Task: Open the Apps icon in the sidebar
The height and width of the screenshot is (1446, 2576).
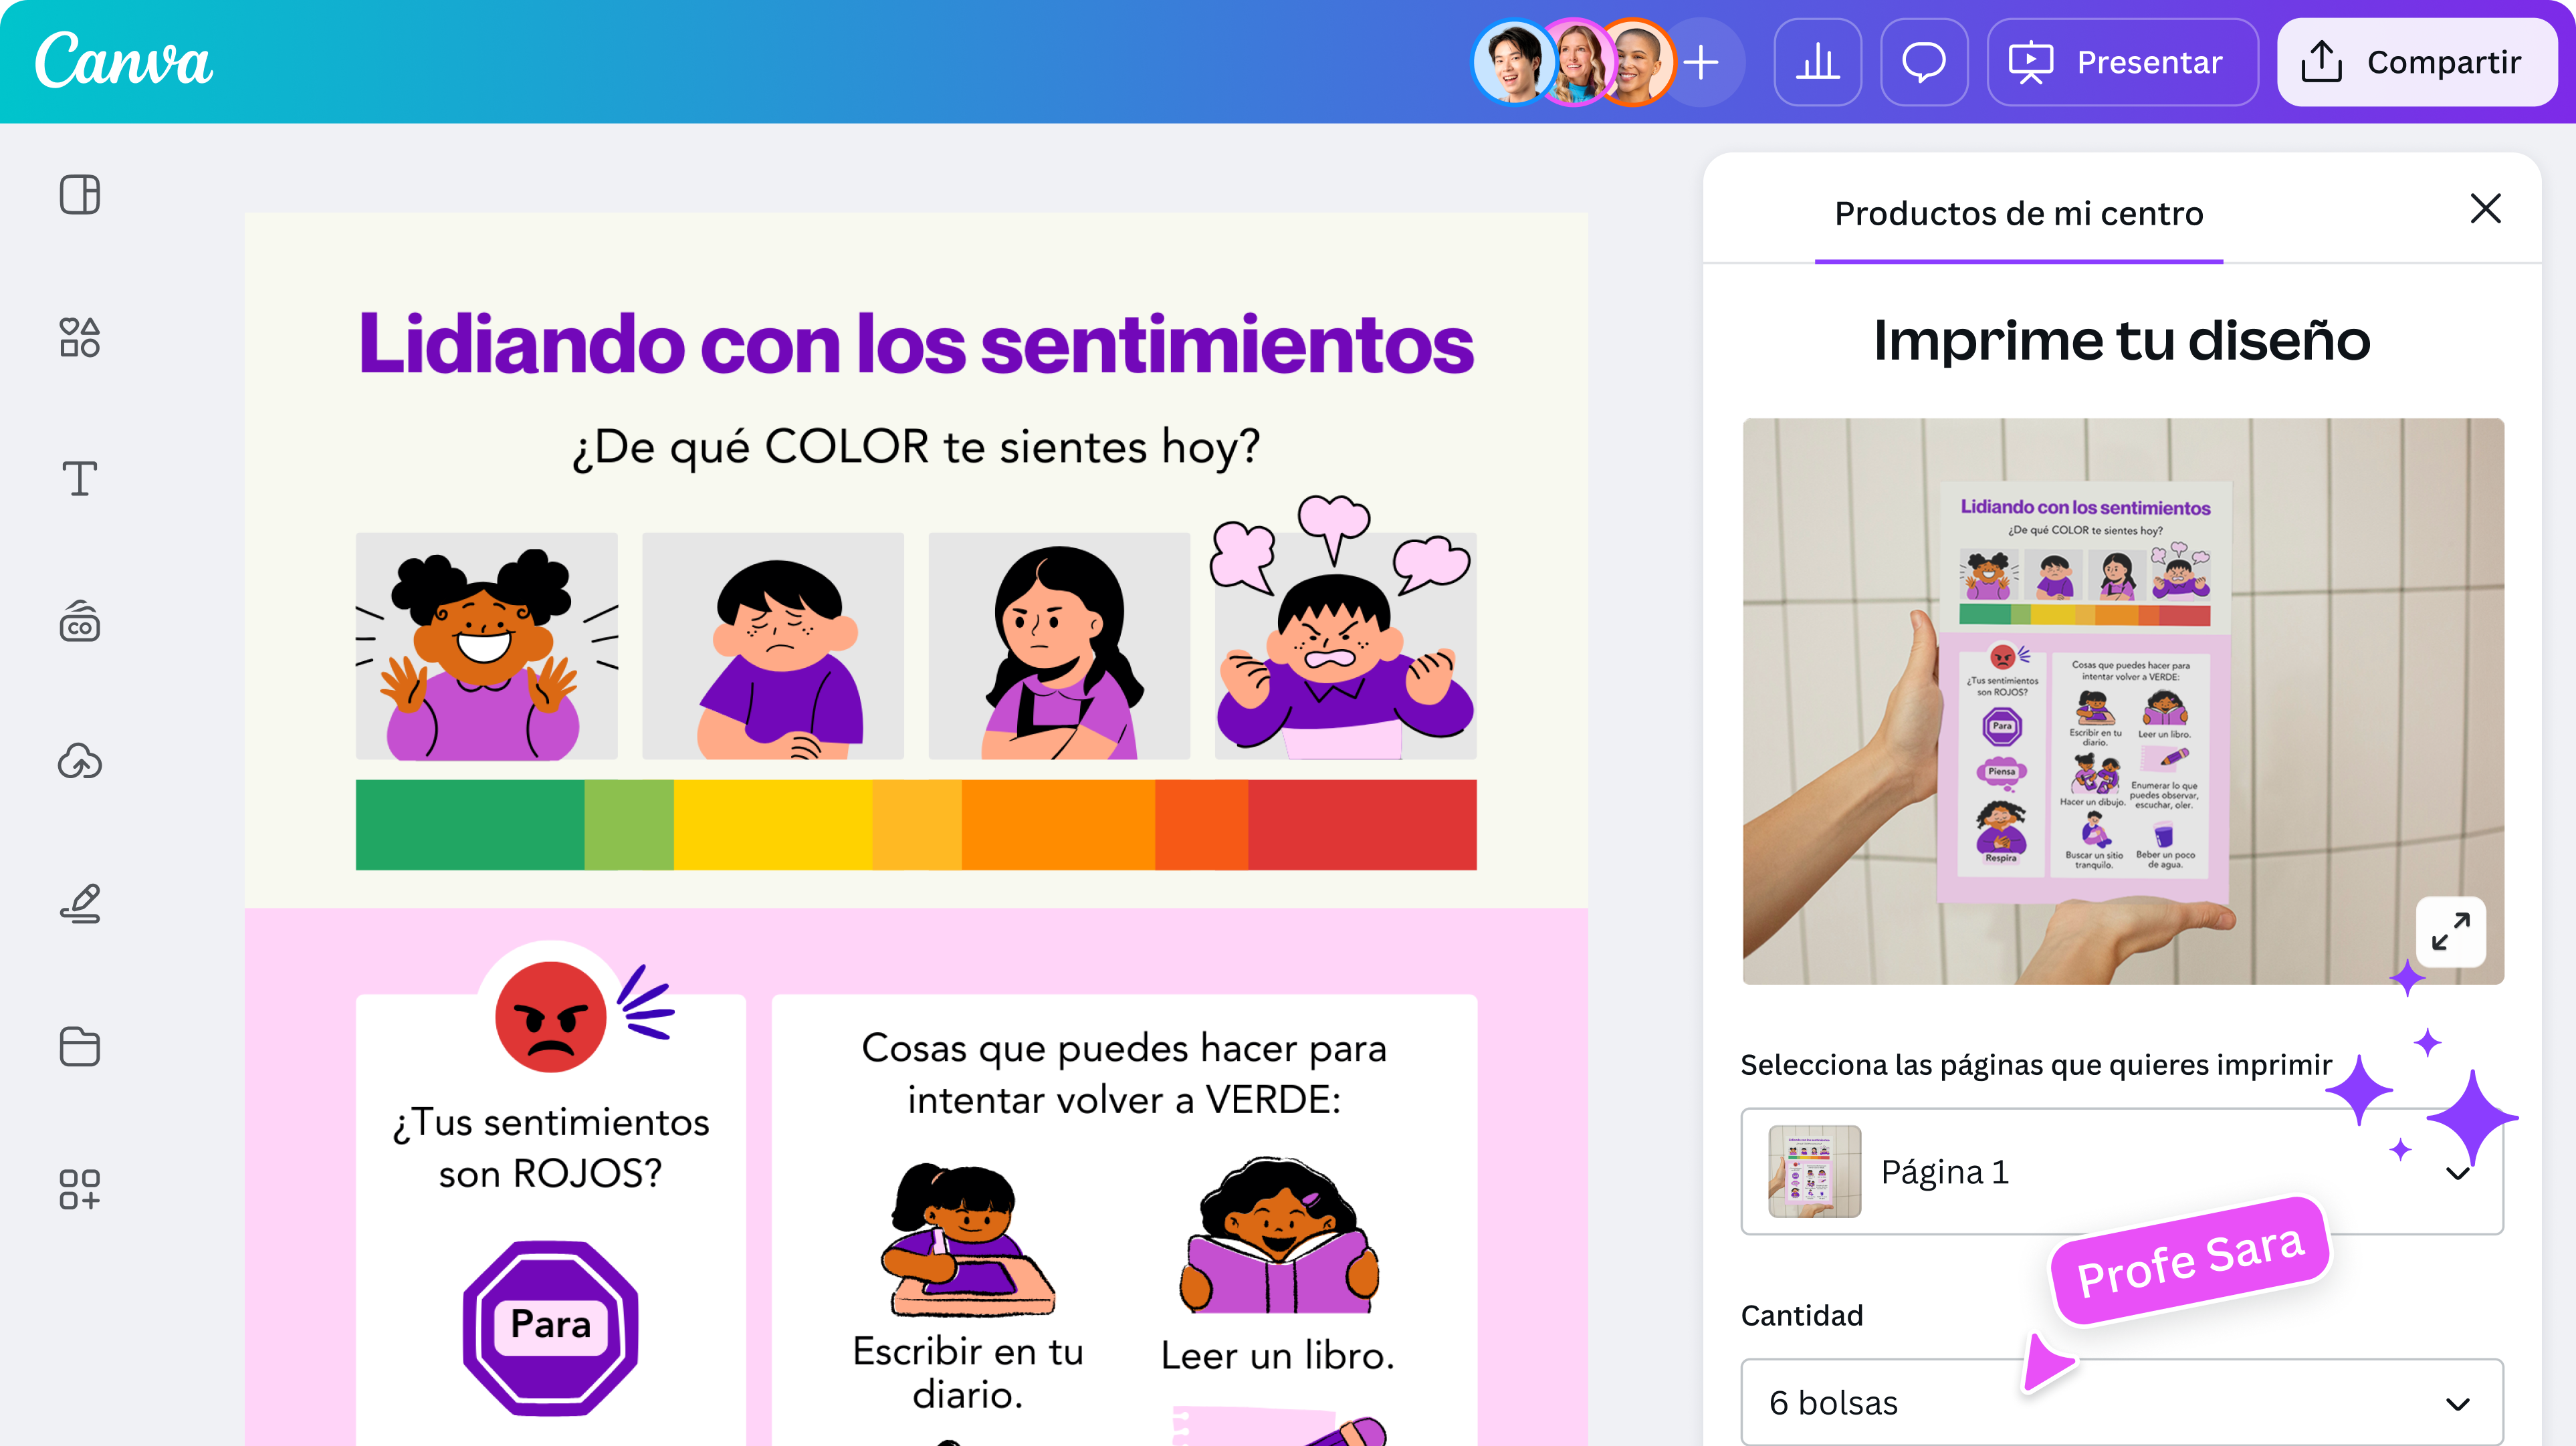Action: pos(80,1189)
